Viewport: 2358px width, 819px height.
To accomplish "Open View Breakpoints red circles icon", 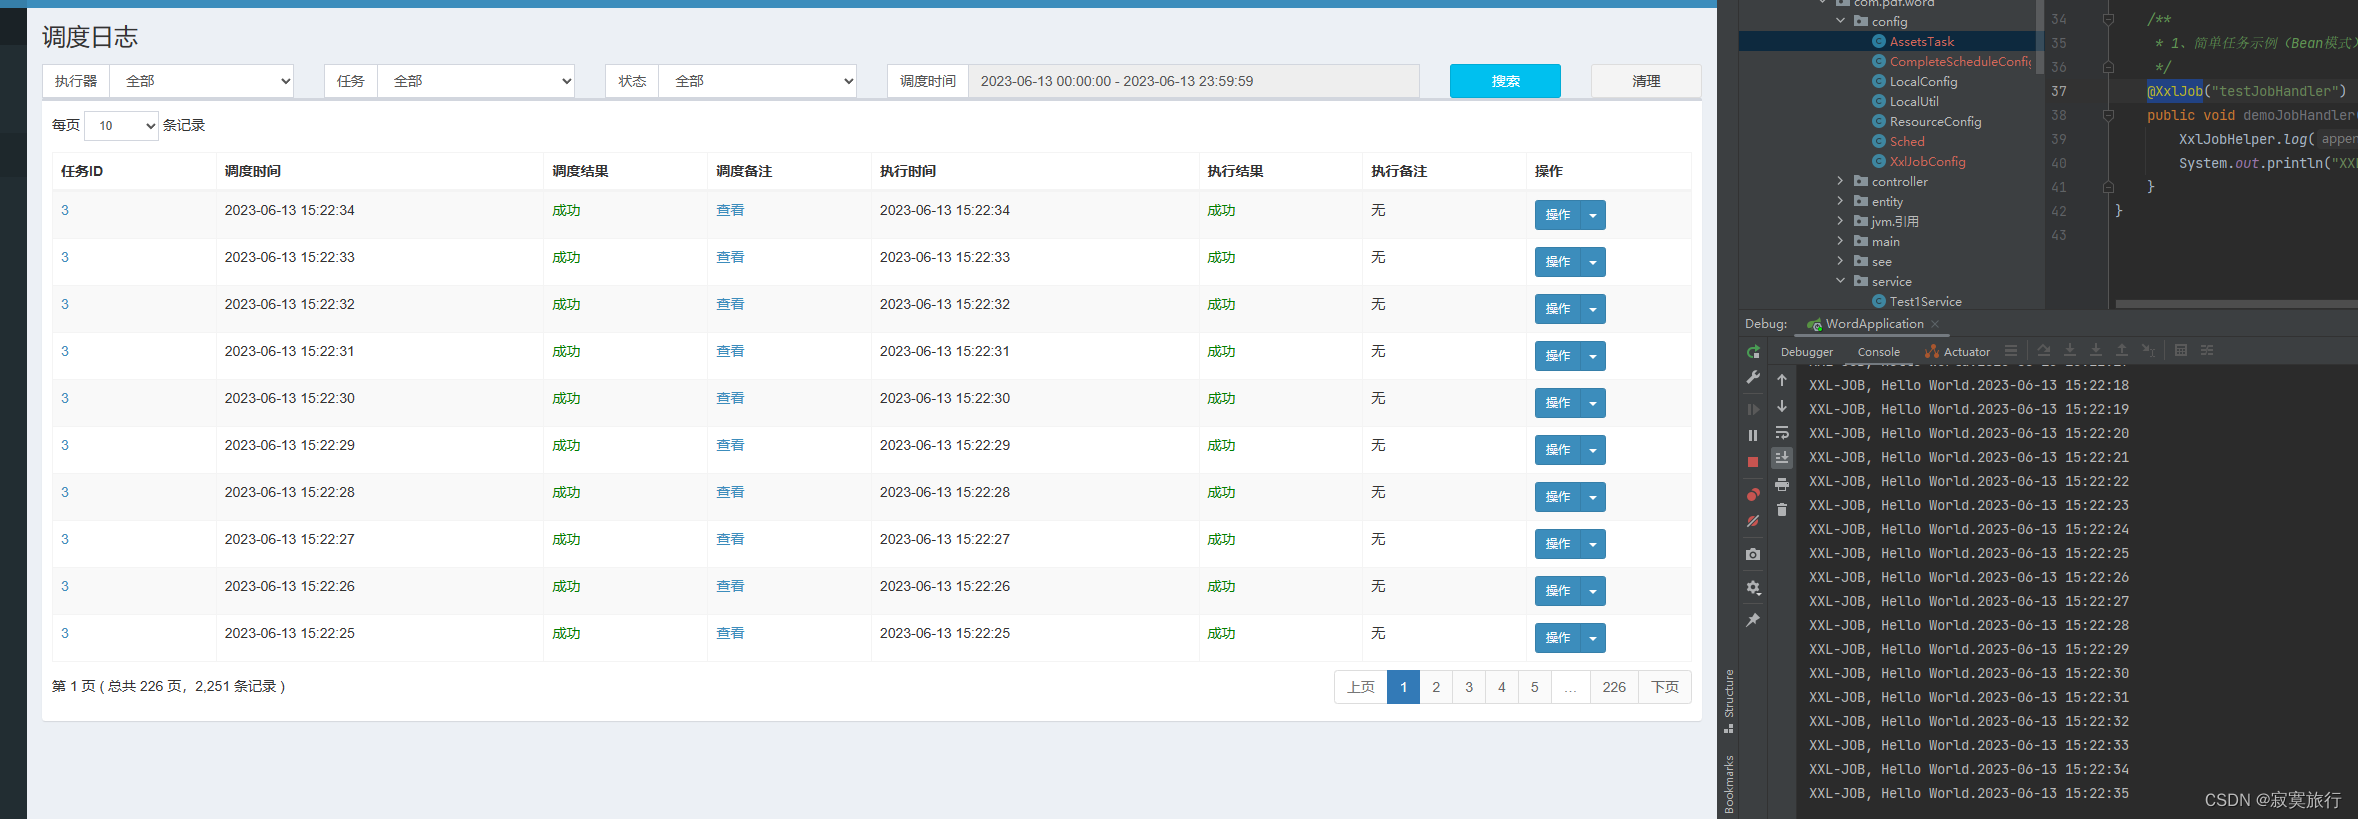I will [x=1753, y=494].
